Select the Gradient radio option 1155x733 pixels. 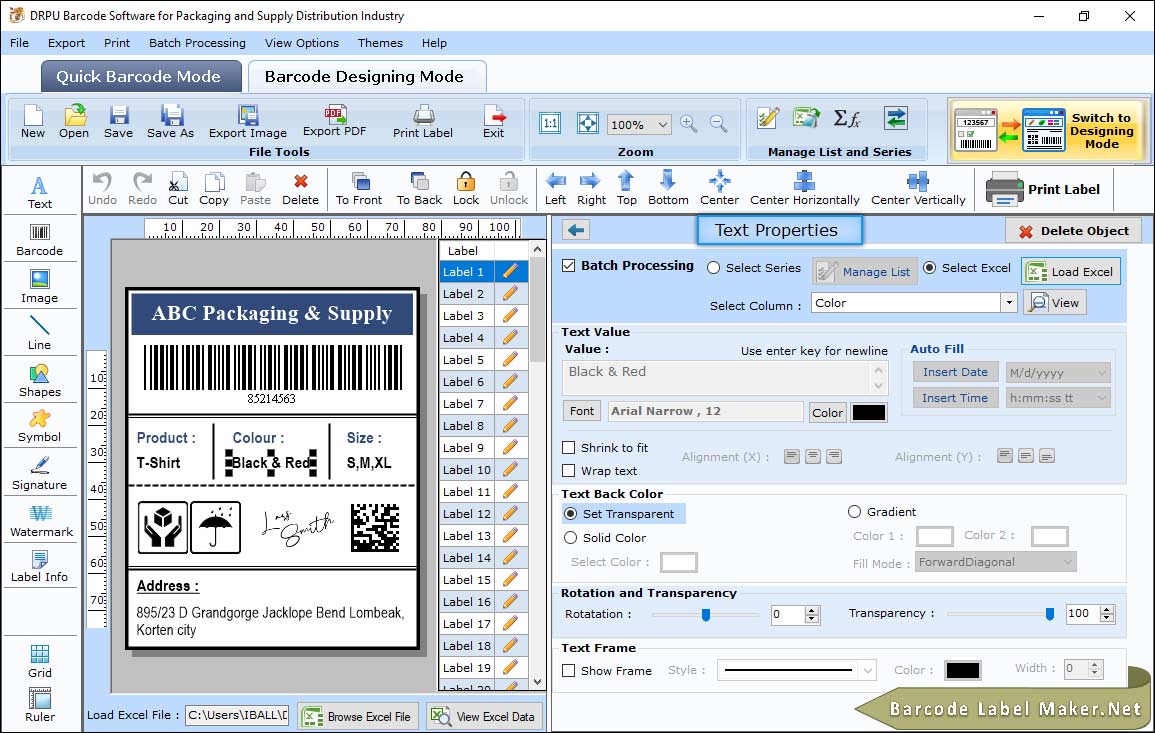pos(854,512)
